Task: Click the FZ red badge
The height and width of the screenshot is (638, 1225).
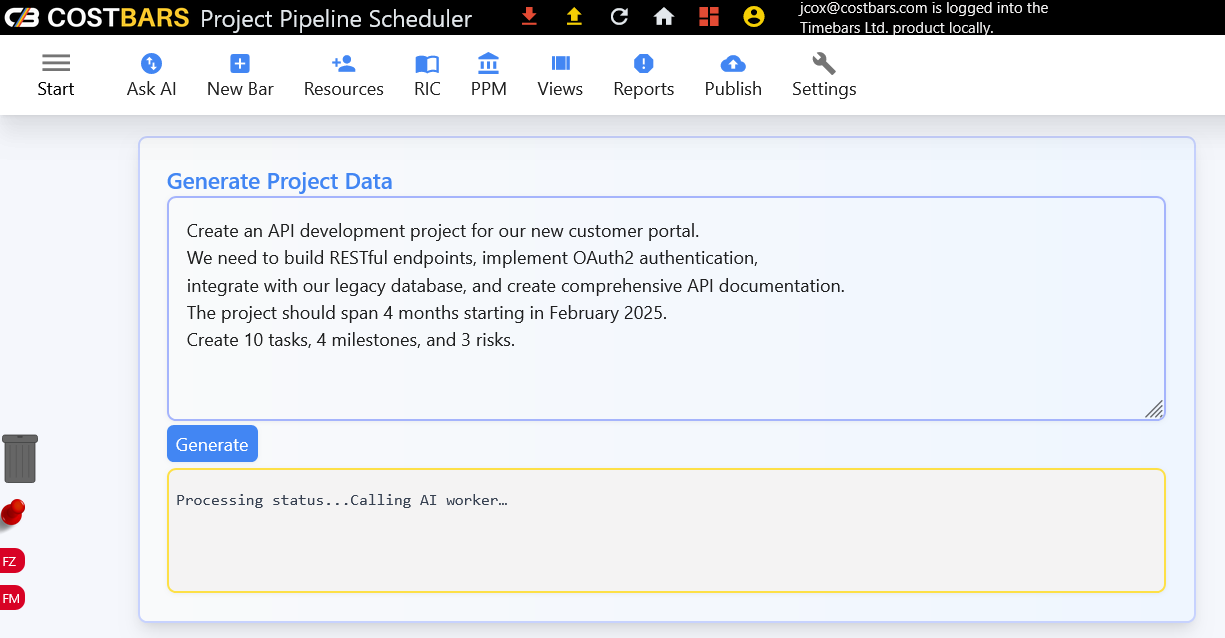Action: [11, 561]
